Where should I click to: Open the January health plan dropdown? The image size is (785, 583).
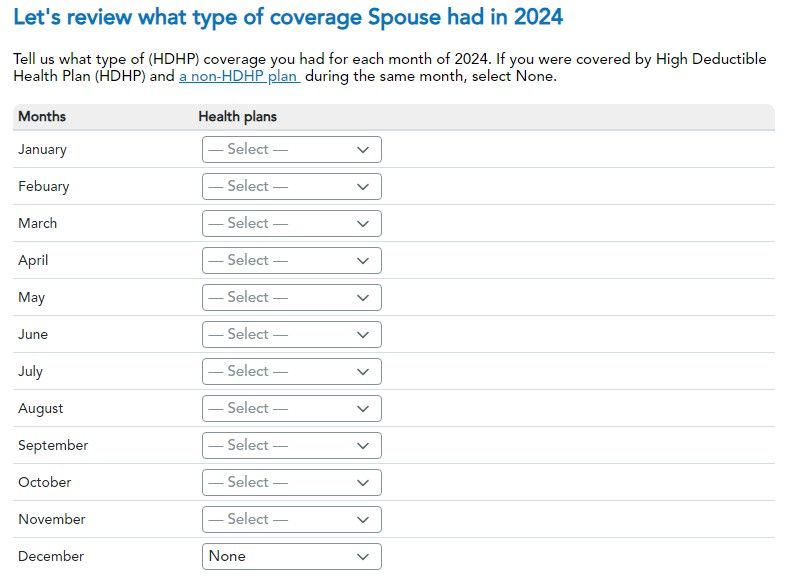coord(291,149)
